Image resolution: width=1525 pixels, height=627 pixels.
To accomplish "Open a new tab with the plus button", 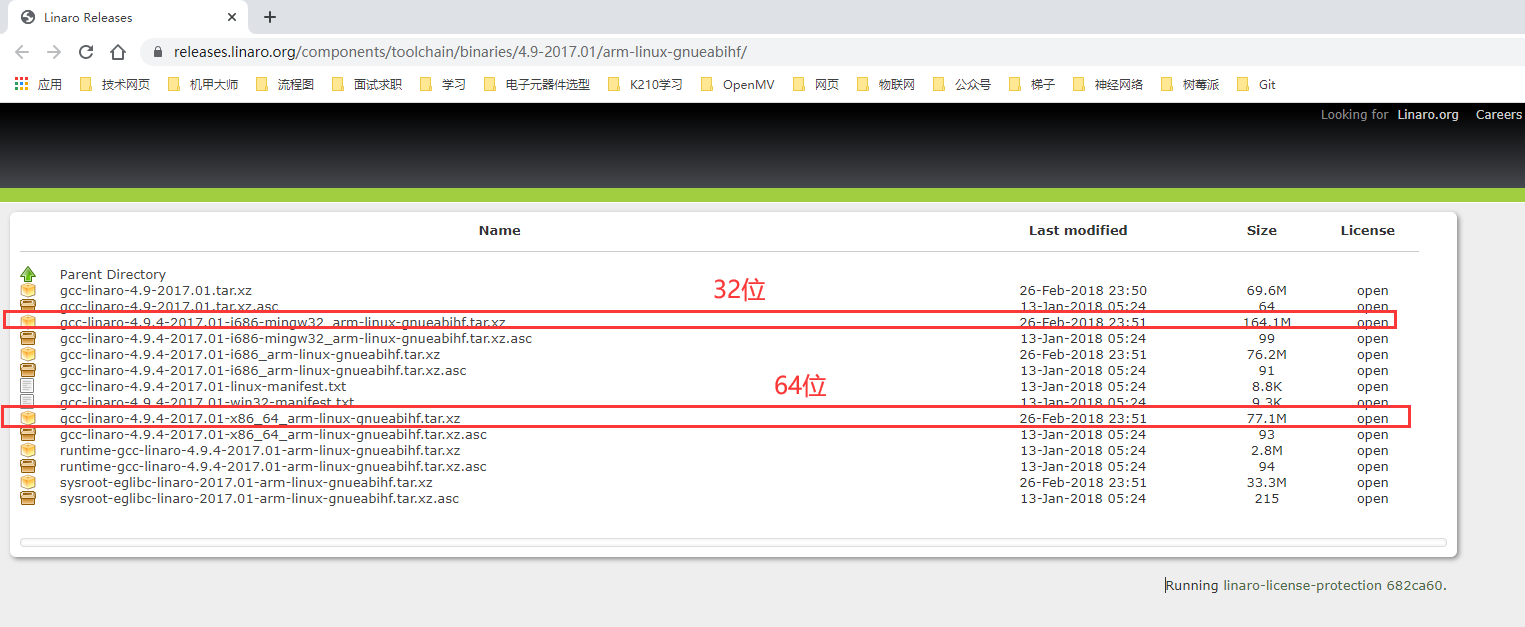I will click(270, 17).
